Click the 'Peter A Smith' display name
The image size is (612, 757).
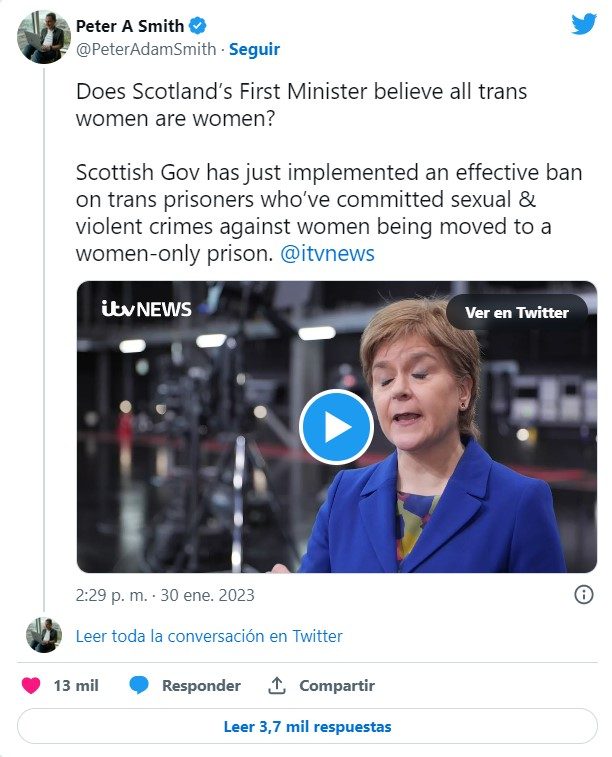pyautogui.click(x=130, y=27)
